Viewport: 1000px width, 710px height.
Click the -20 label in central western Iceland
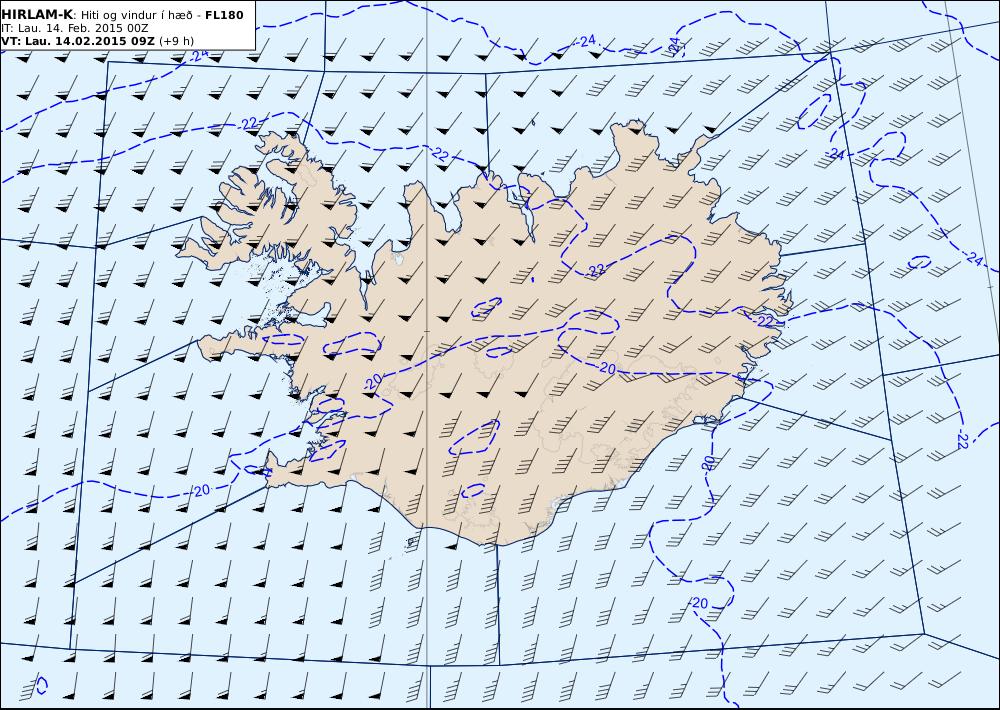point(373,381)
